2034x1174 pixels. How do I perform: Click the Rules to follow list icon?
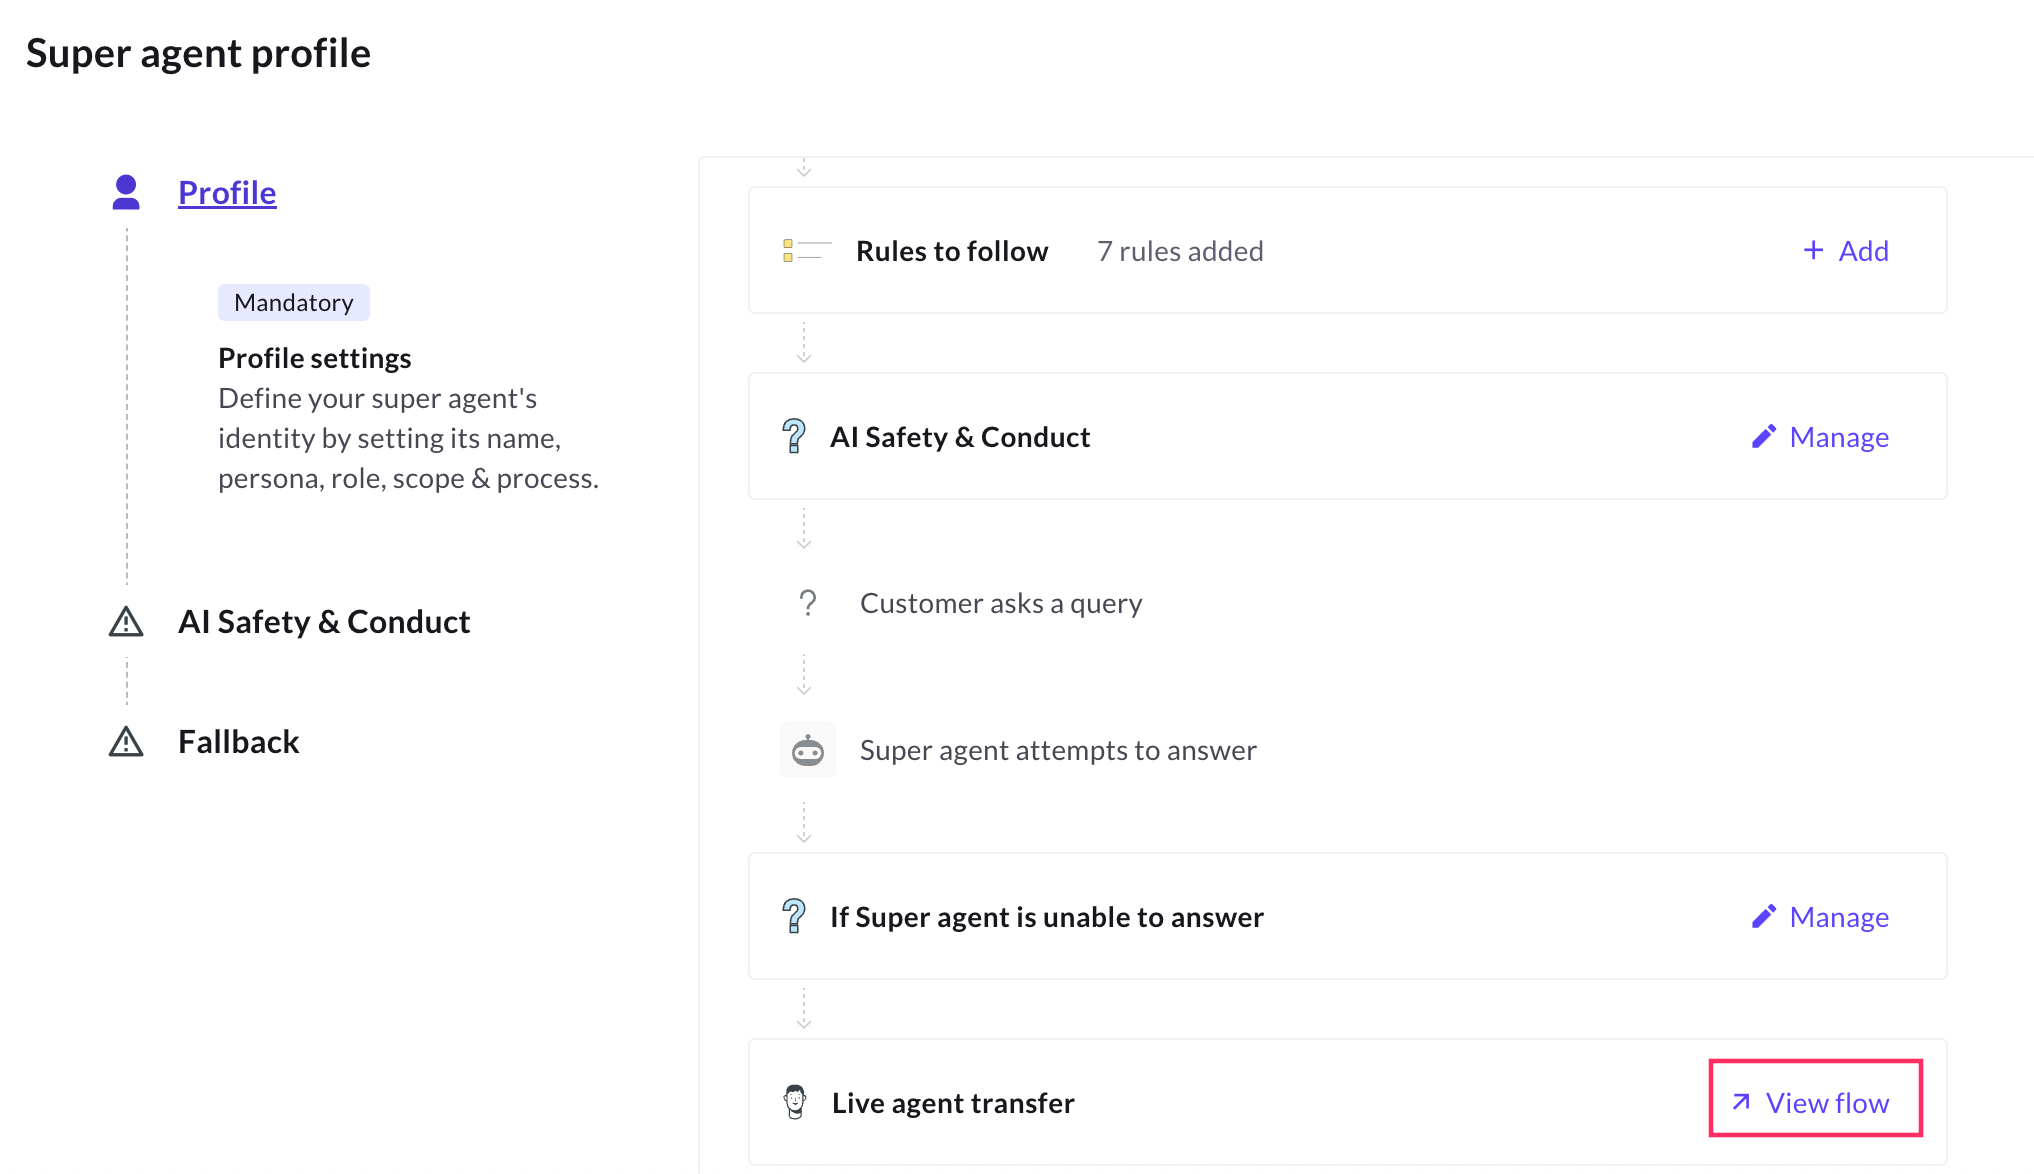[x=806, y=251]
